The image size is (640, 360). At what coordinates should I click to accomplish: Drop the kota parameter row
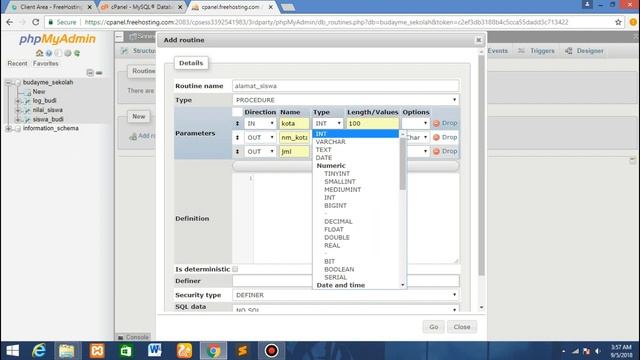[445, 123]
